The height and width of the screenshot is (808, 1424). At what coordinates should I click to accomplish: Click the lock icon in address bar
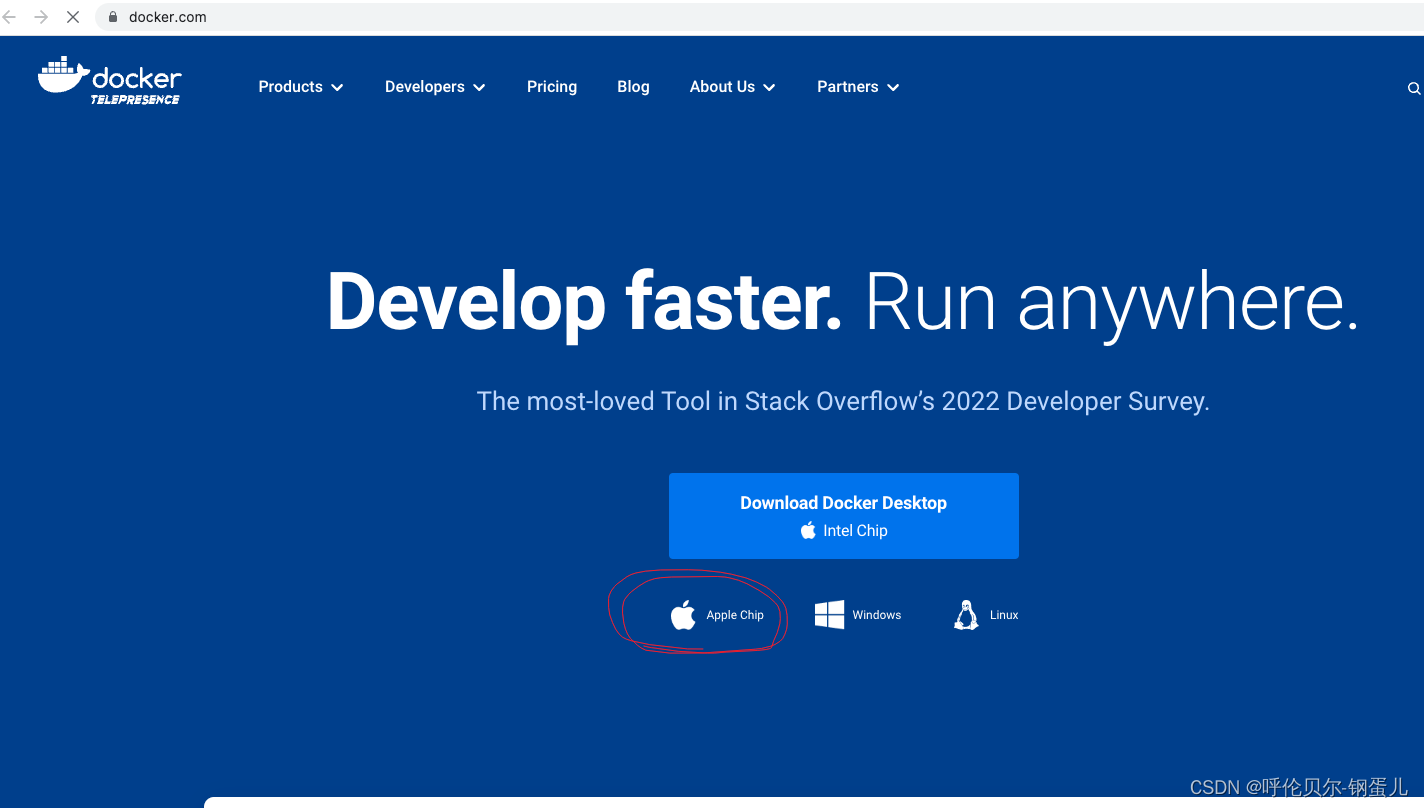[x=113, y=17]
